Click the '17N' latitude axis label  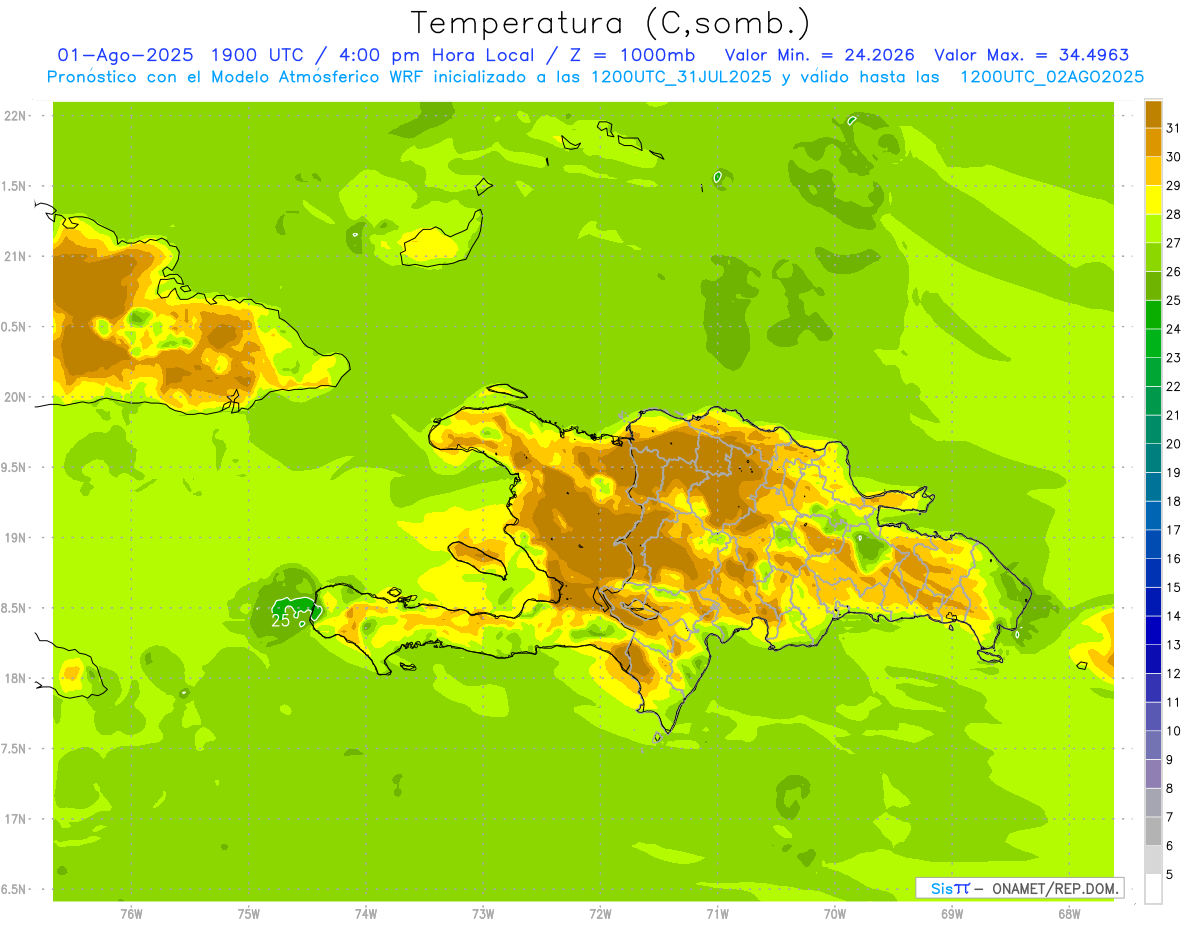click(14, 819)
